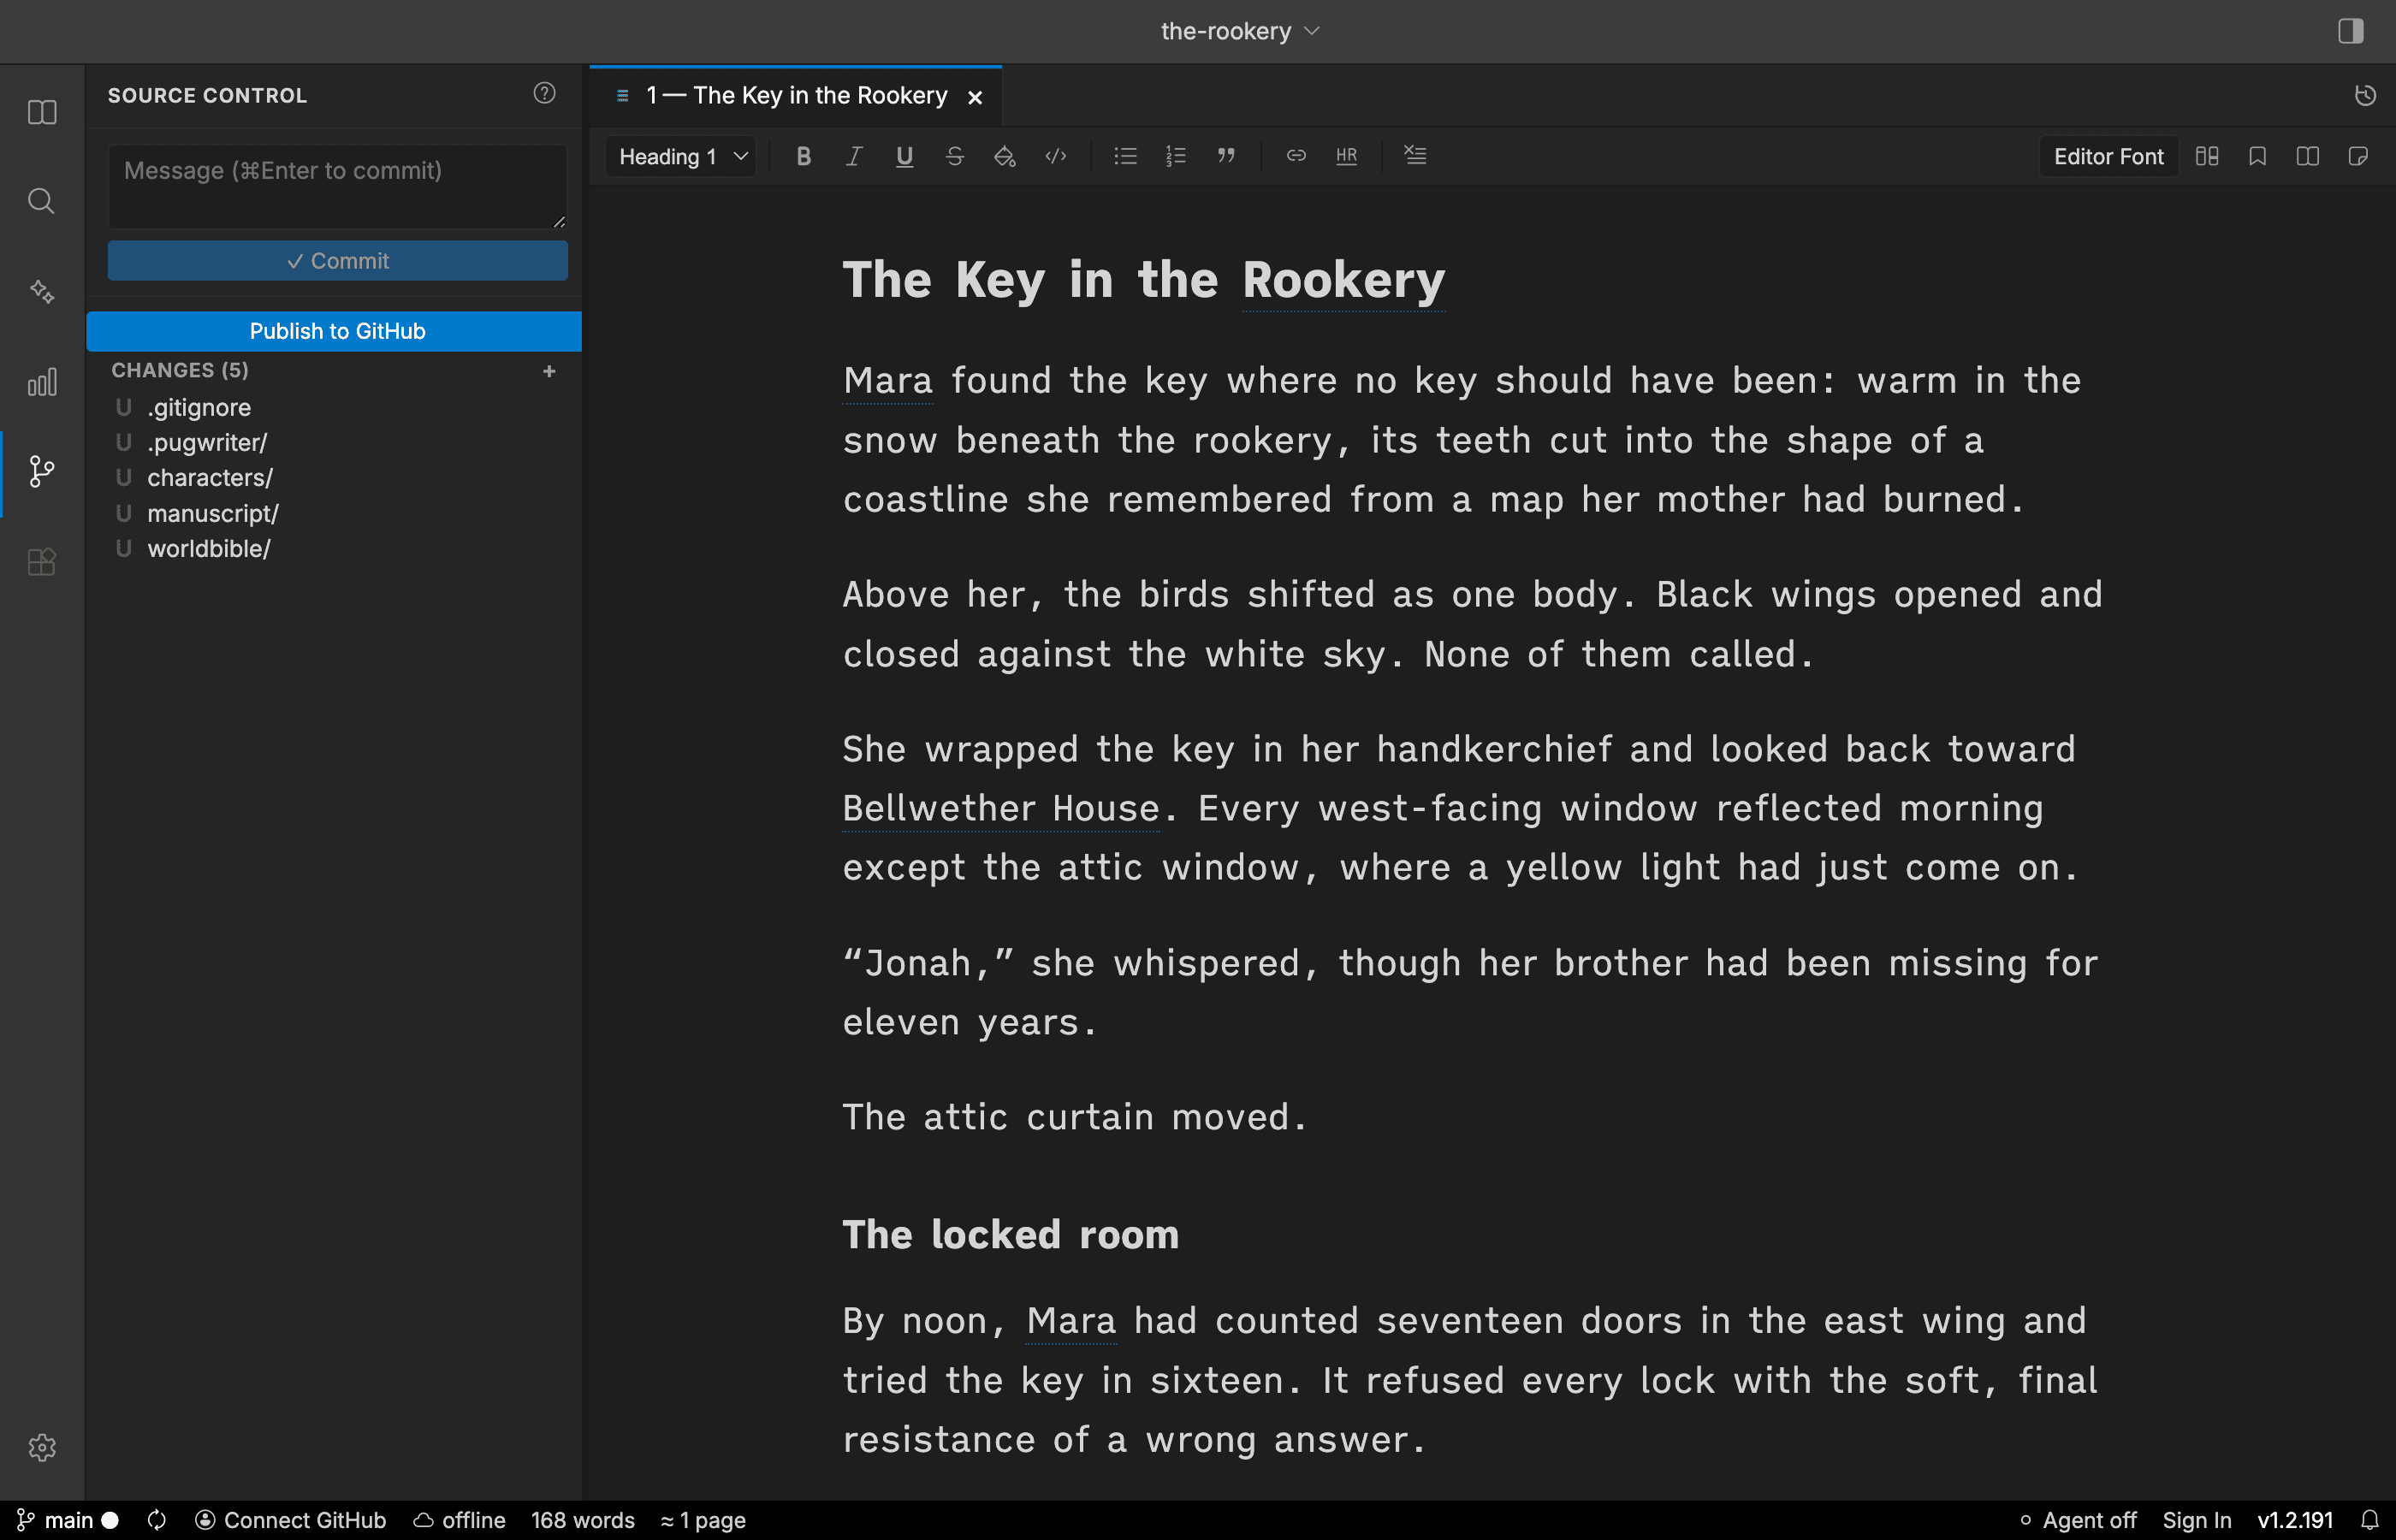Screen dimensions: 2396x1540
Task: Open the extensions blocks icon
Action: pyautogui.click(x=42, y=562)
